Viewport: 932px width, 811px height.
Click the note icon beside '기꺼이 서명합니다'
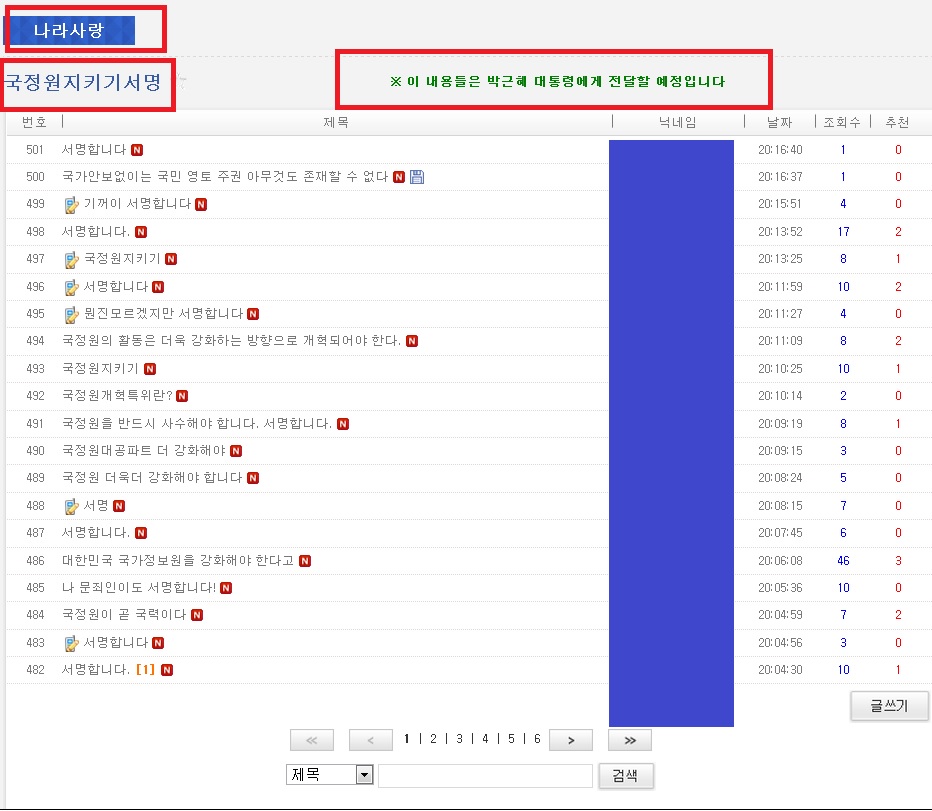(71, 205)
